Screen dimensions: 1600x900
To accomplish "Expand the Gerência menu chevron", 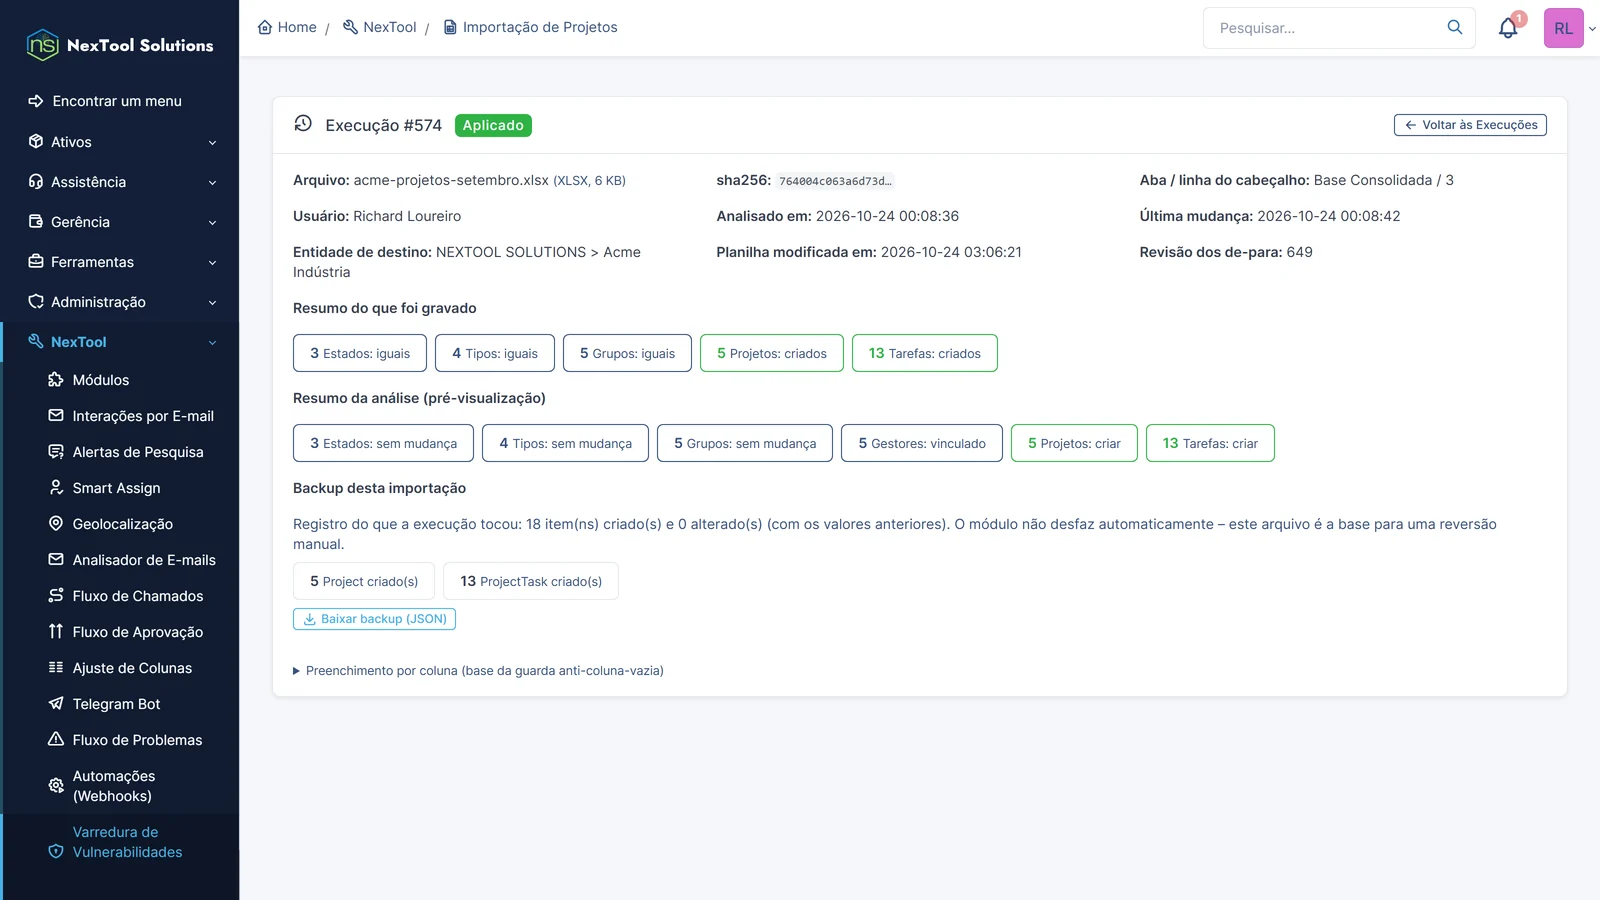I will [212, 223].
